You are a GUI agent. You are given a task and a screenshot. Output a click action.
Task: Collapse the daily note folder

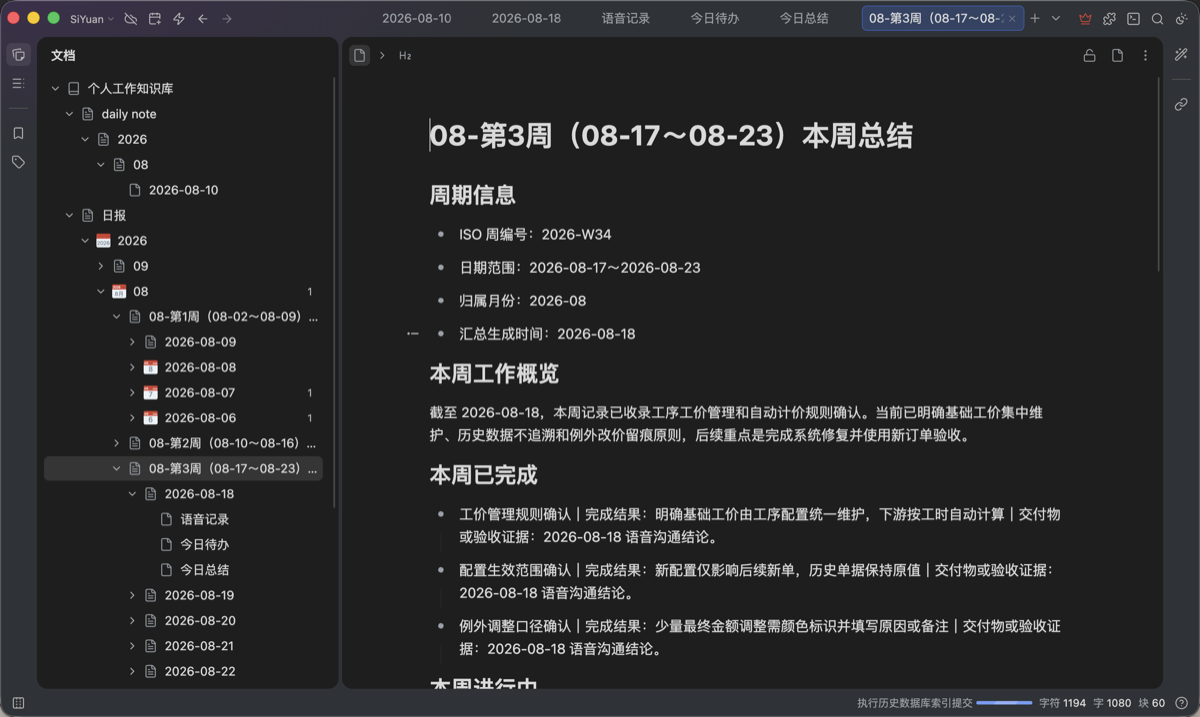(69, 114)
